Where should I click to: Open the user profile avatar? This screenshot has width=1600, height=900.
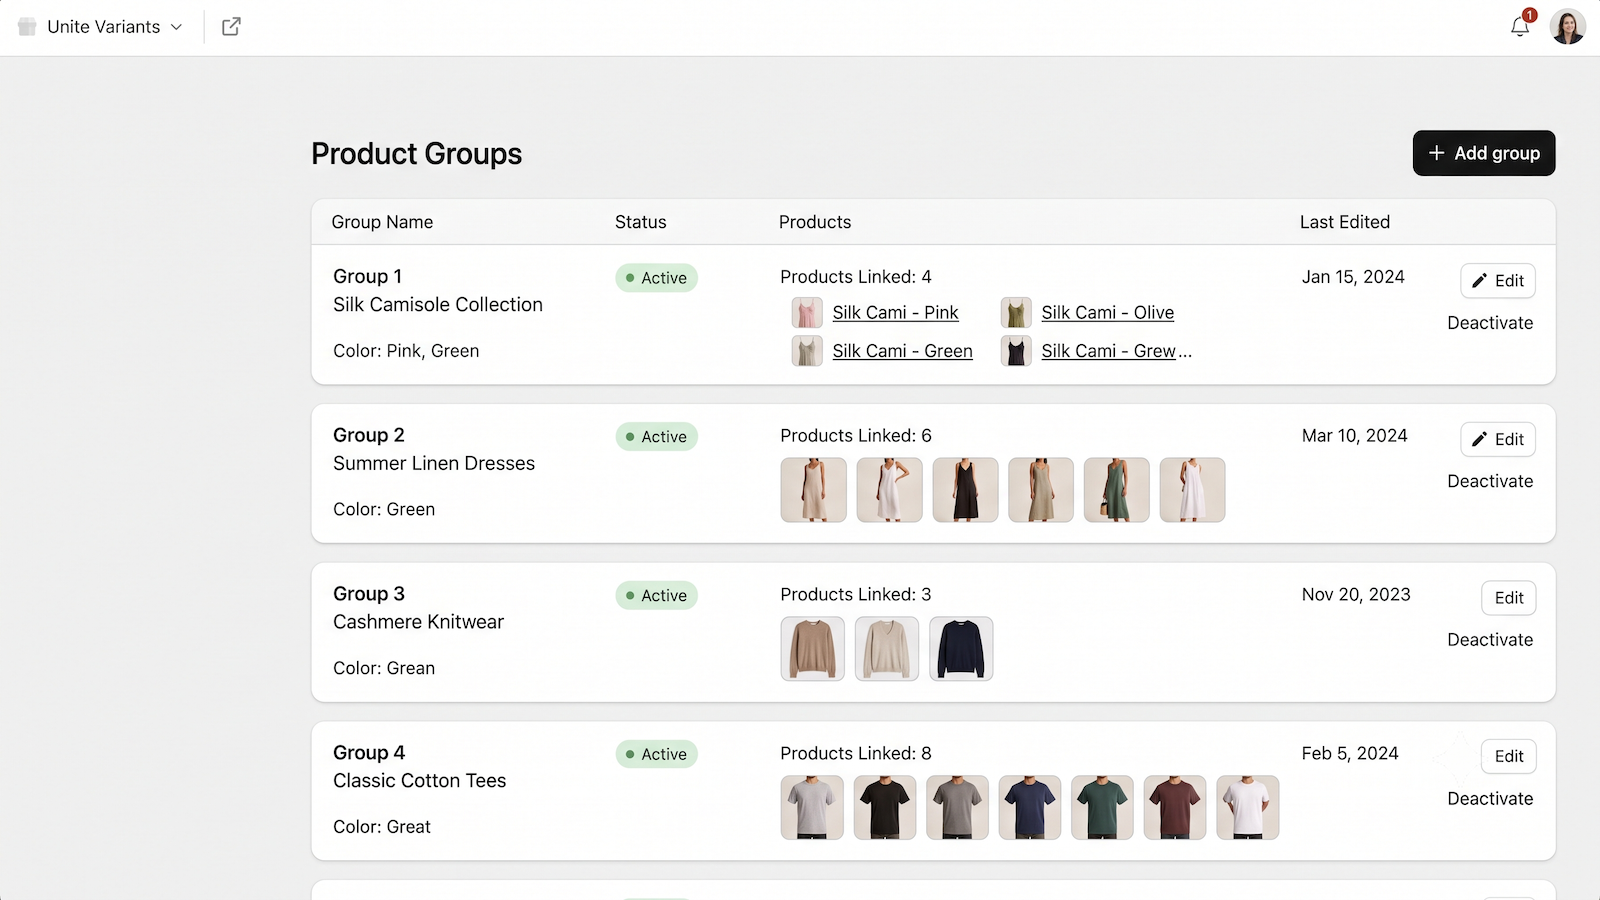pos(1567,27)
